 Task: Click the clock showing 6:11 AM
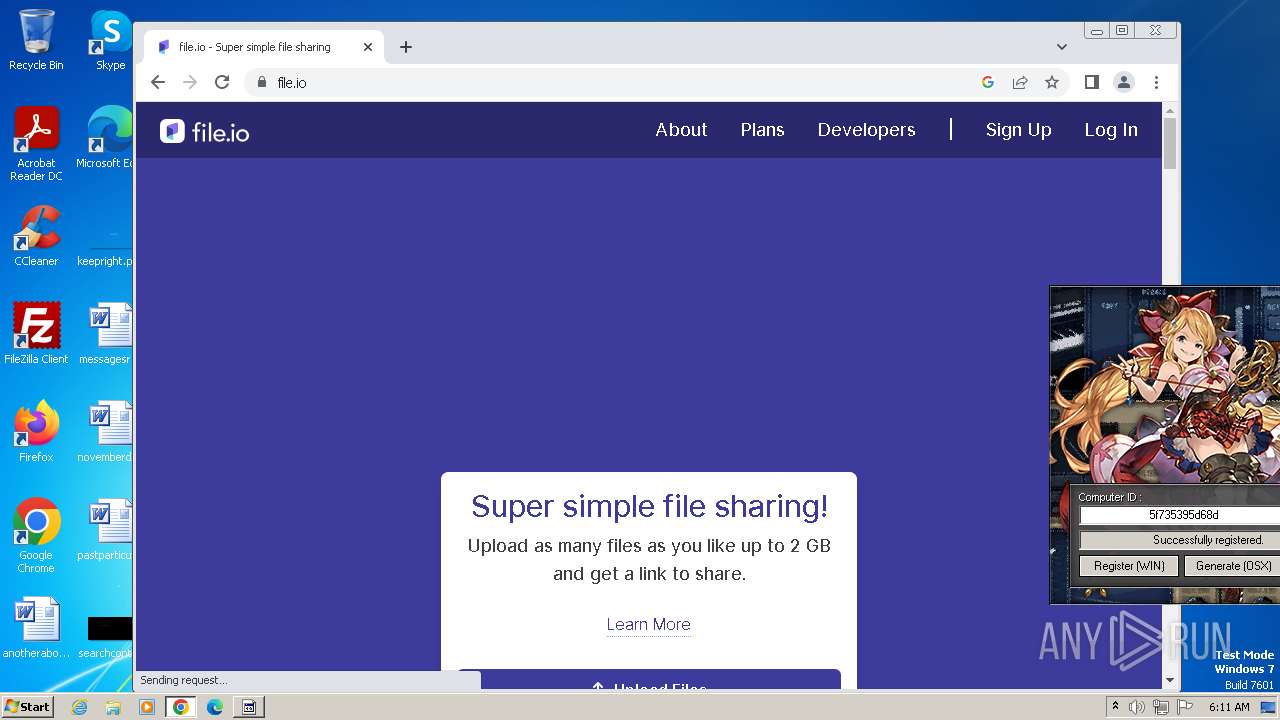1229,707
